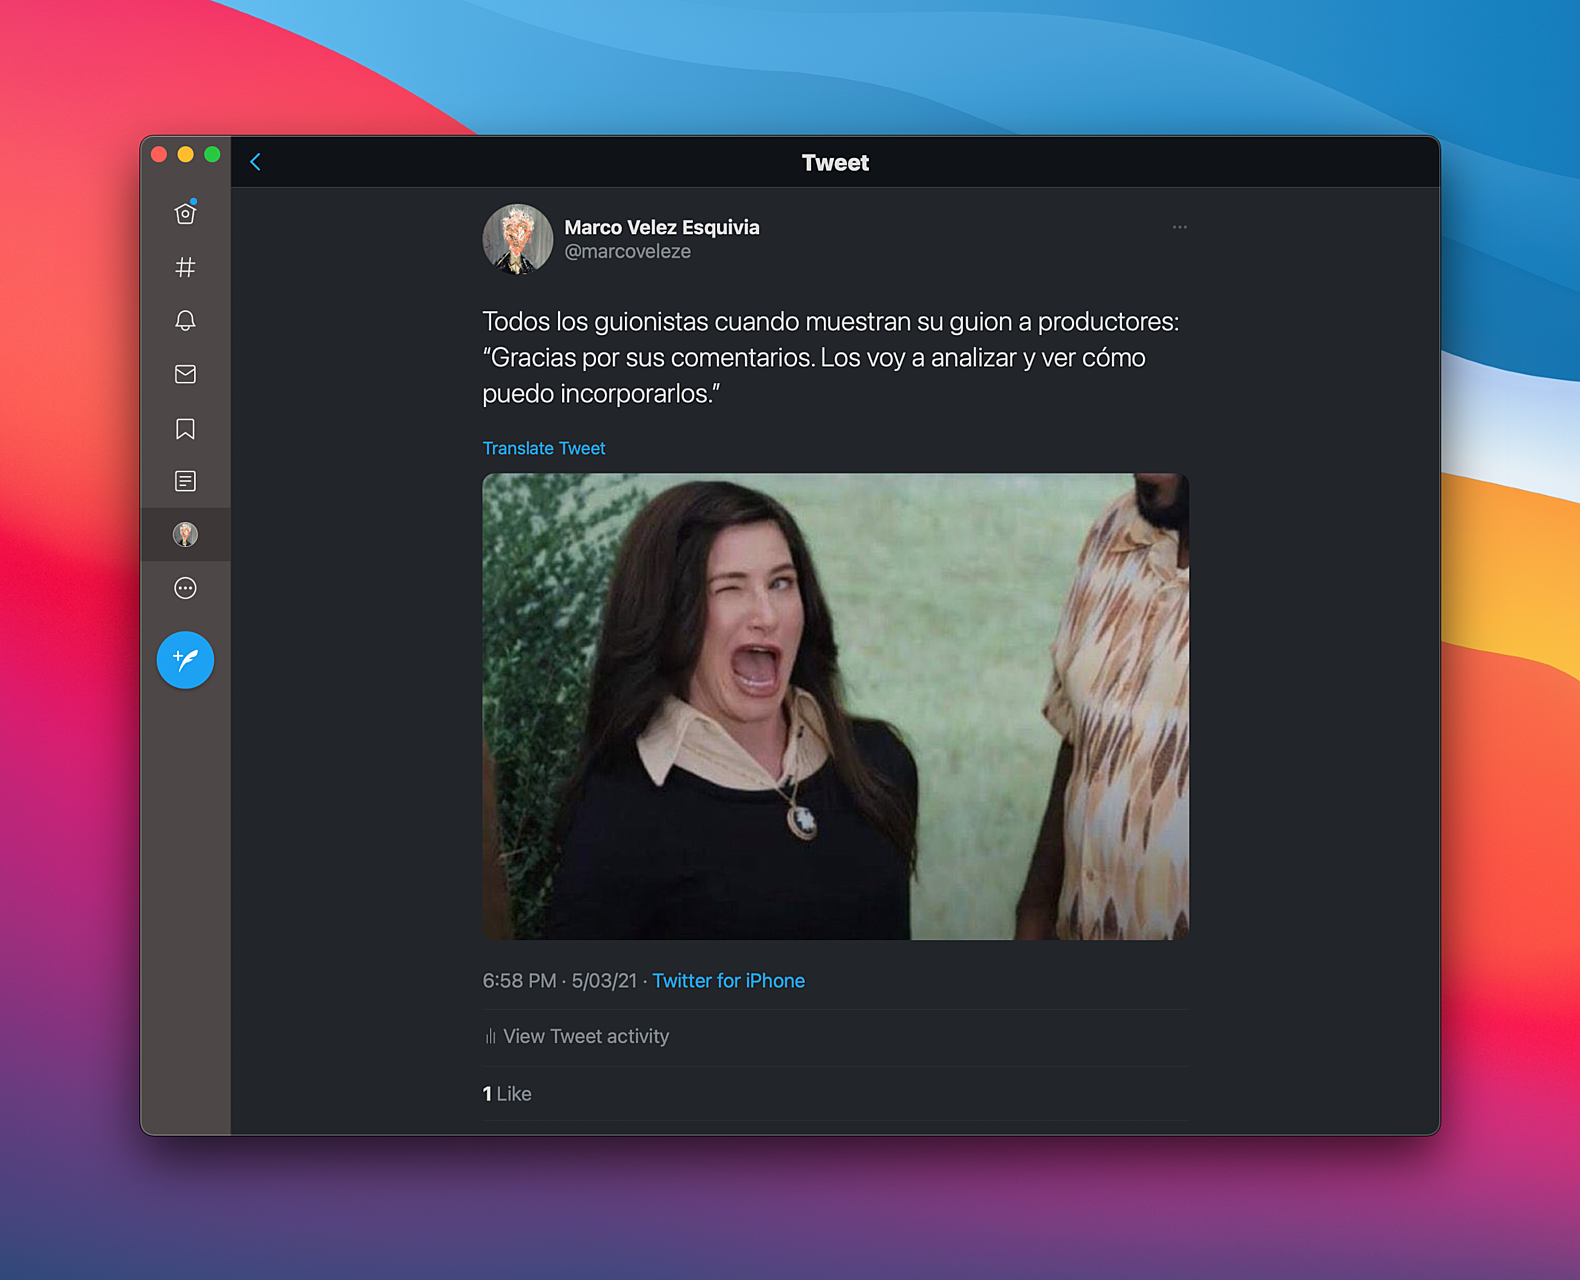Click the @marcoveleze handle

click(628, 252)
